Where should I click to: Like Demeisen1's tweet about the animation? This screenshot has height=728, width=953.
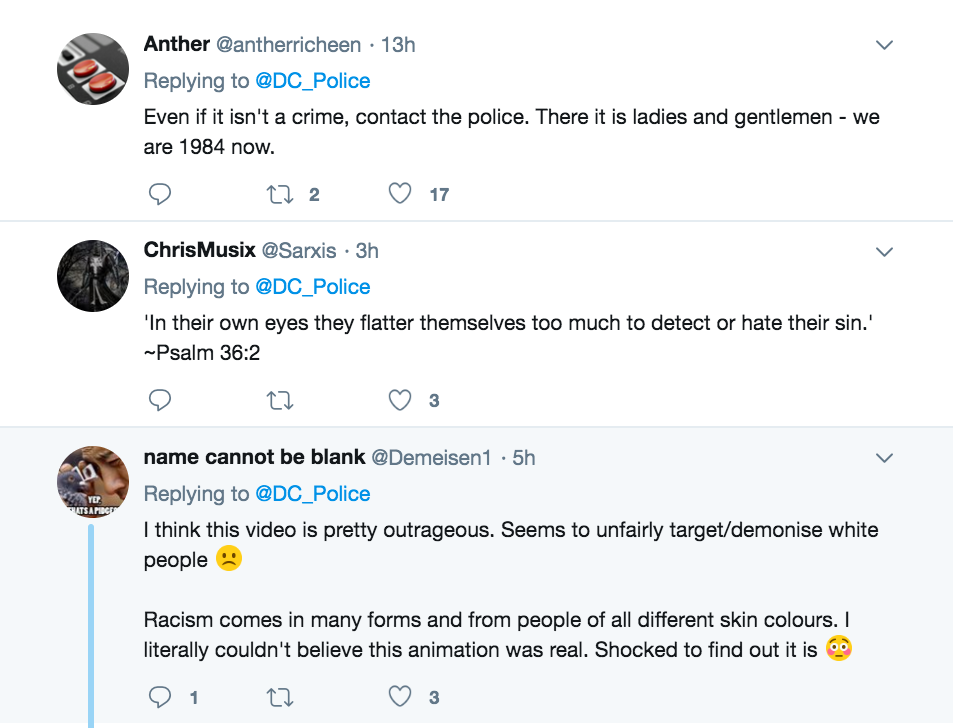tap(400, 697)
